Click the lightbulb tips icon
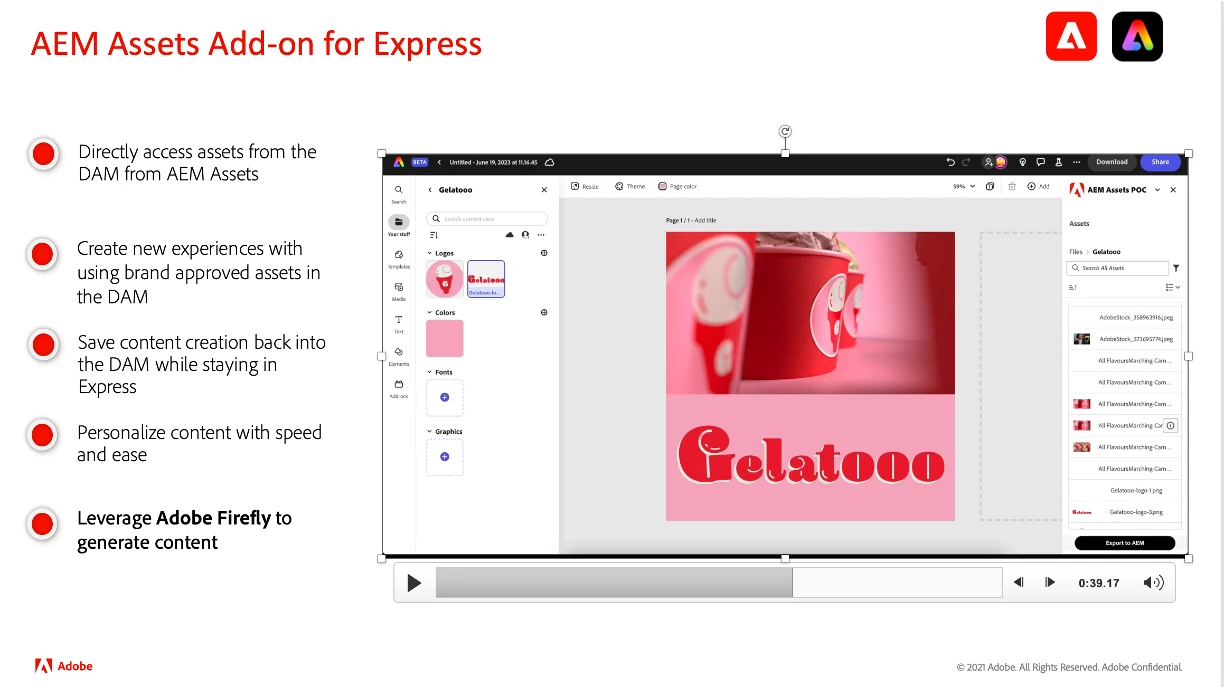Image resolution: width=1224 pixels, height=688 pixels. pyautogui.click(x=1023, y=162)
